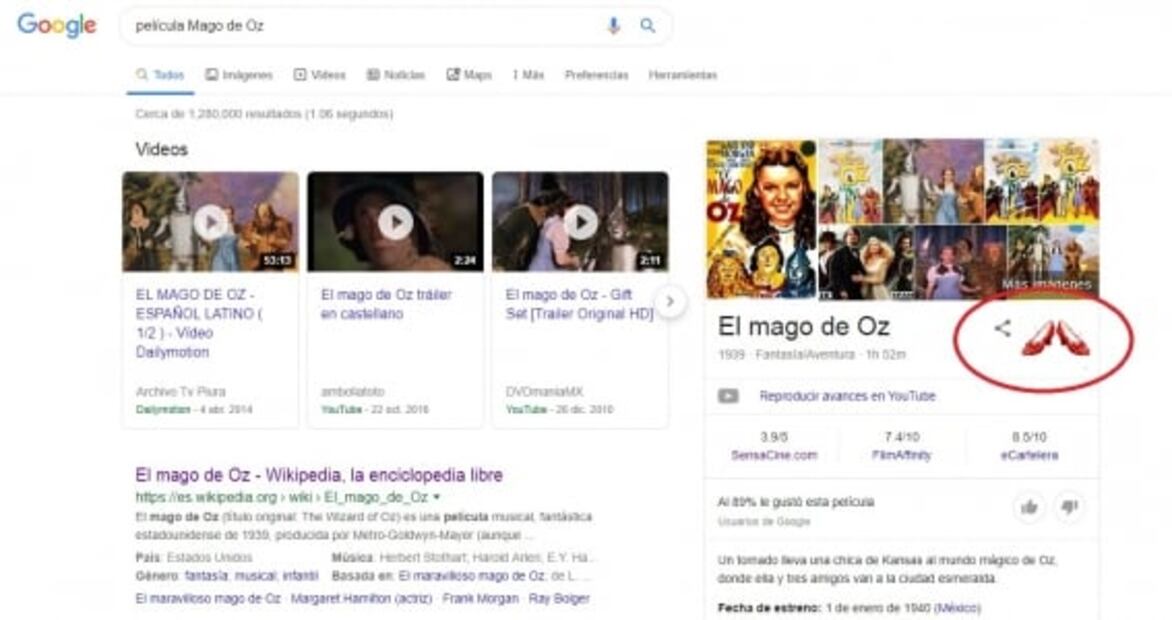Click the arrow to see more videos
The image size is (1172, 620).
pos(668,299)
